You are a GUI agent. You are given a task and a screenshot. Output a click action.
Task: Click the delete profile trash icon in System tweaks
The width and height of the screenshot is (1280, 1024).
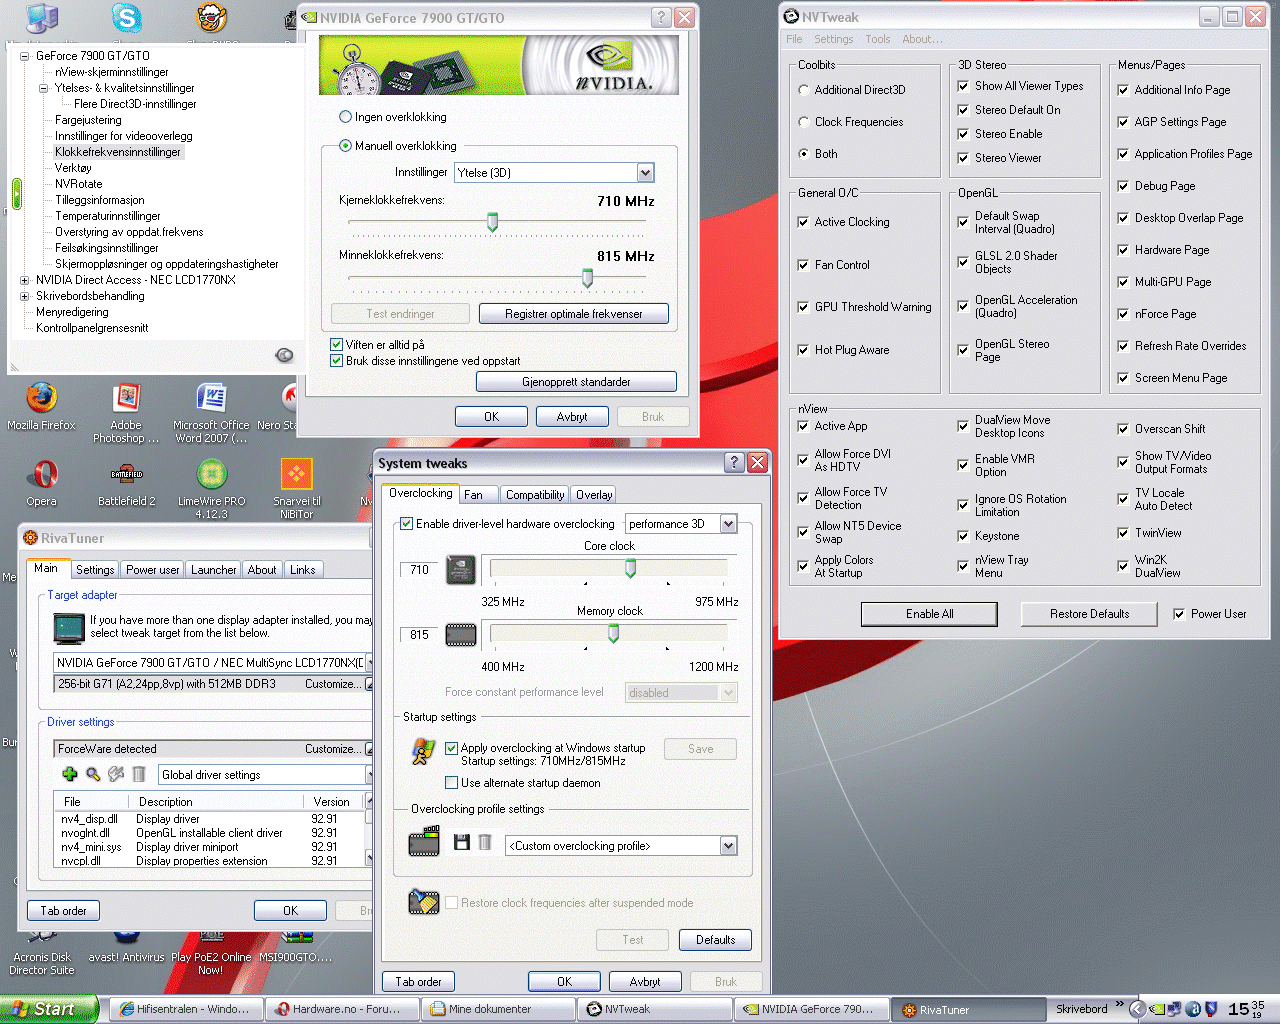[485, 843]
